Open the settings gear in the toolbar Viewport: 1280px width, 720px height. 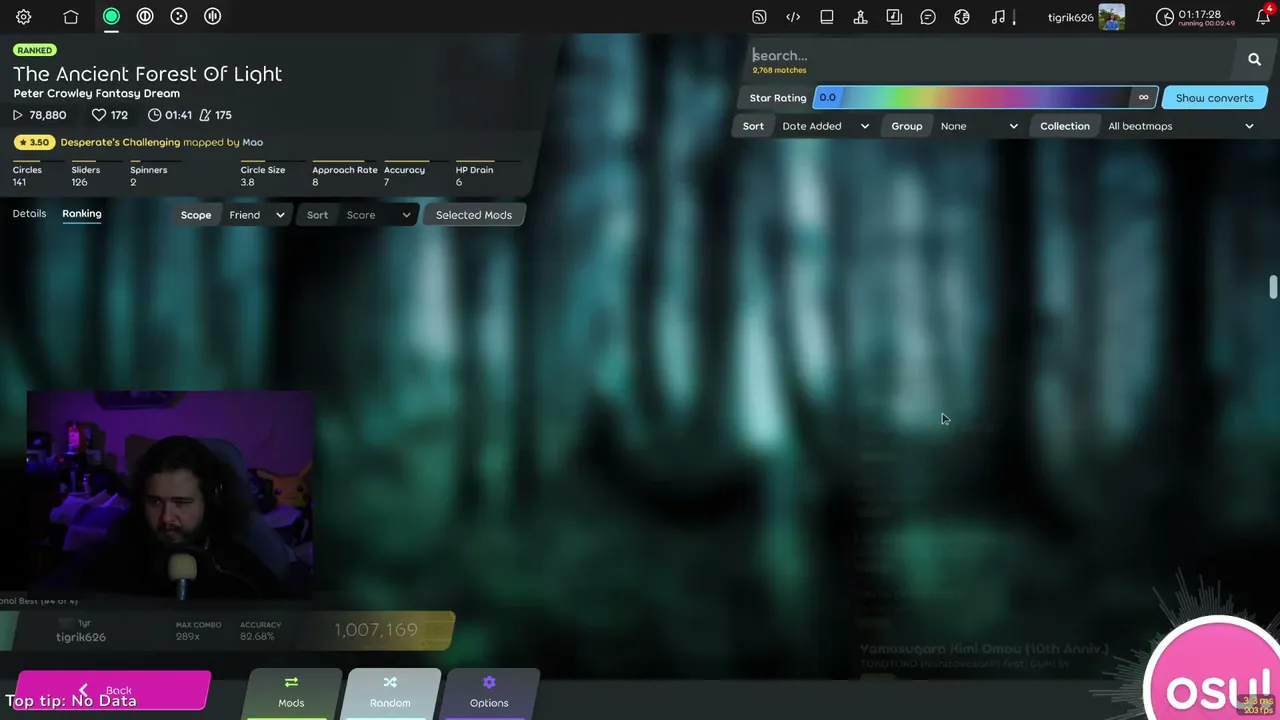coord(24,17)
